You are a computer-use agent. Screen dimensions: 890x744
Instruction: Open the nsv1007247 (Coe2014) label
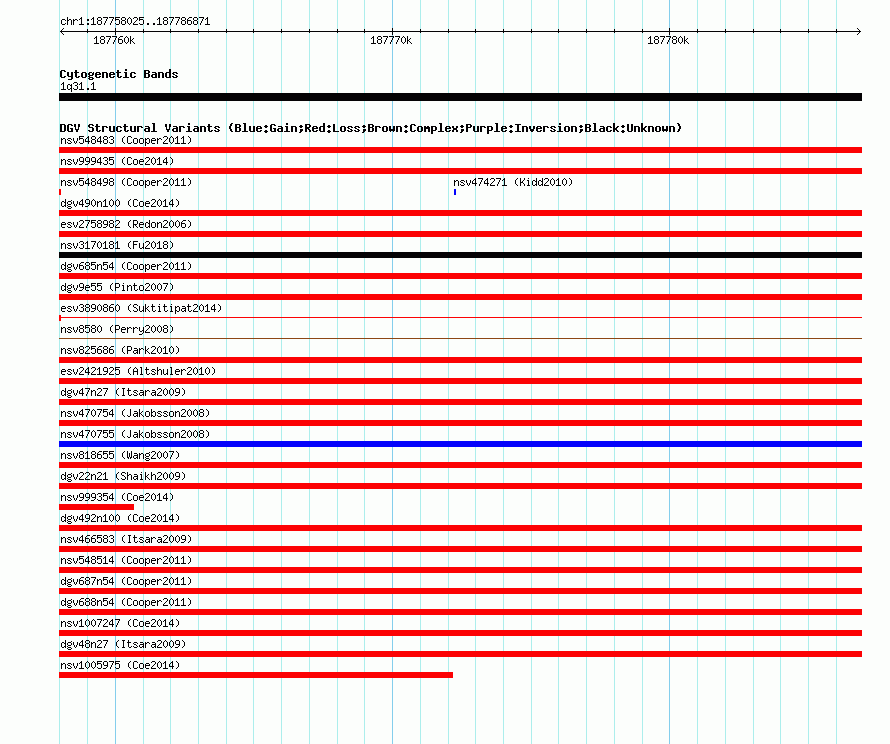point(120,623)
